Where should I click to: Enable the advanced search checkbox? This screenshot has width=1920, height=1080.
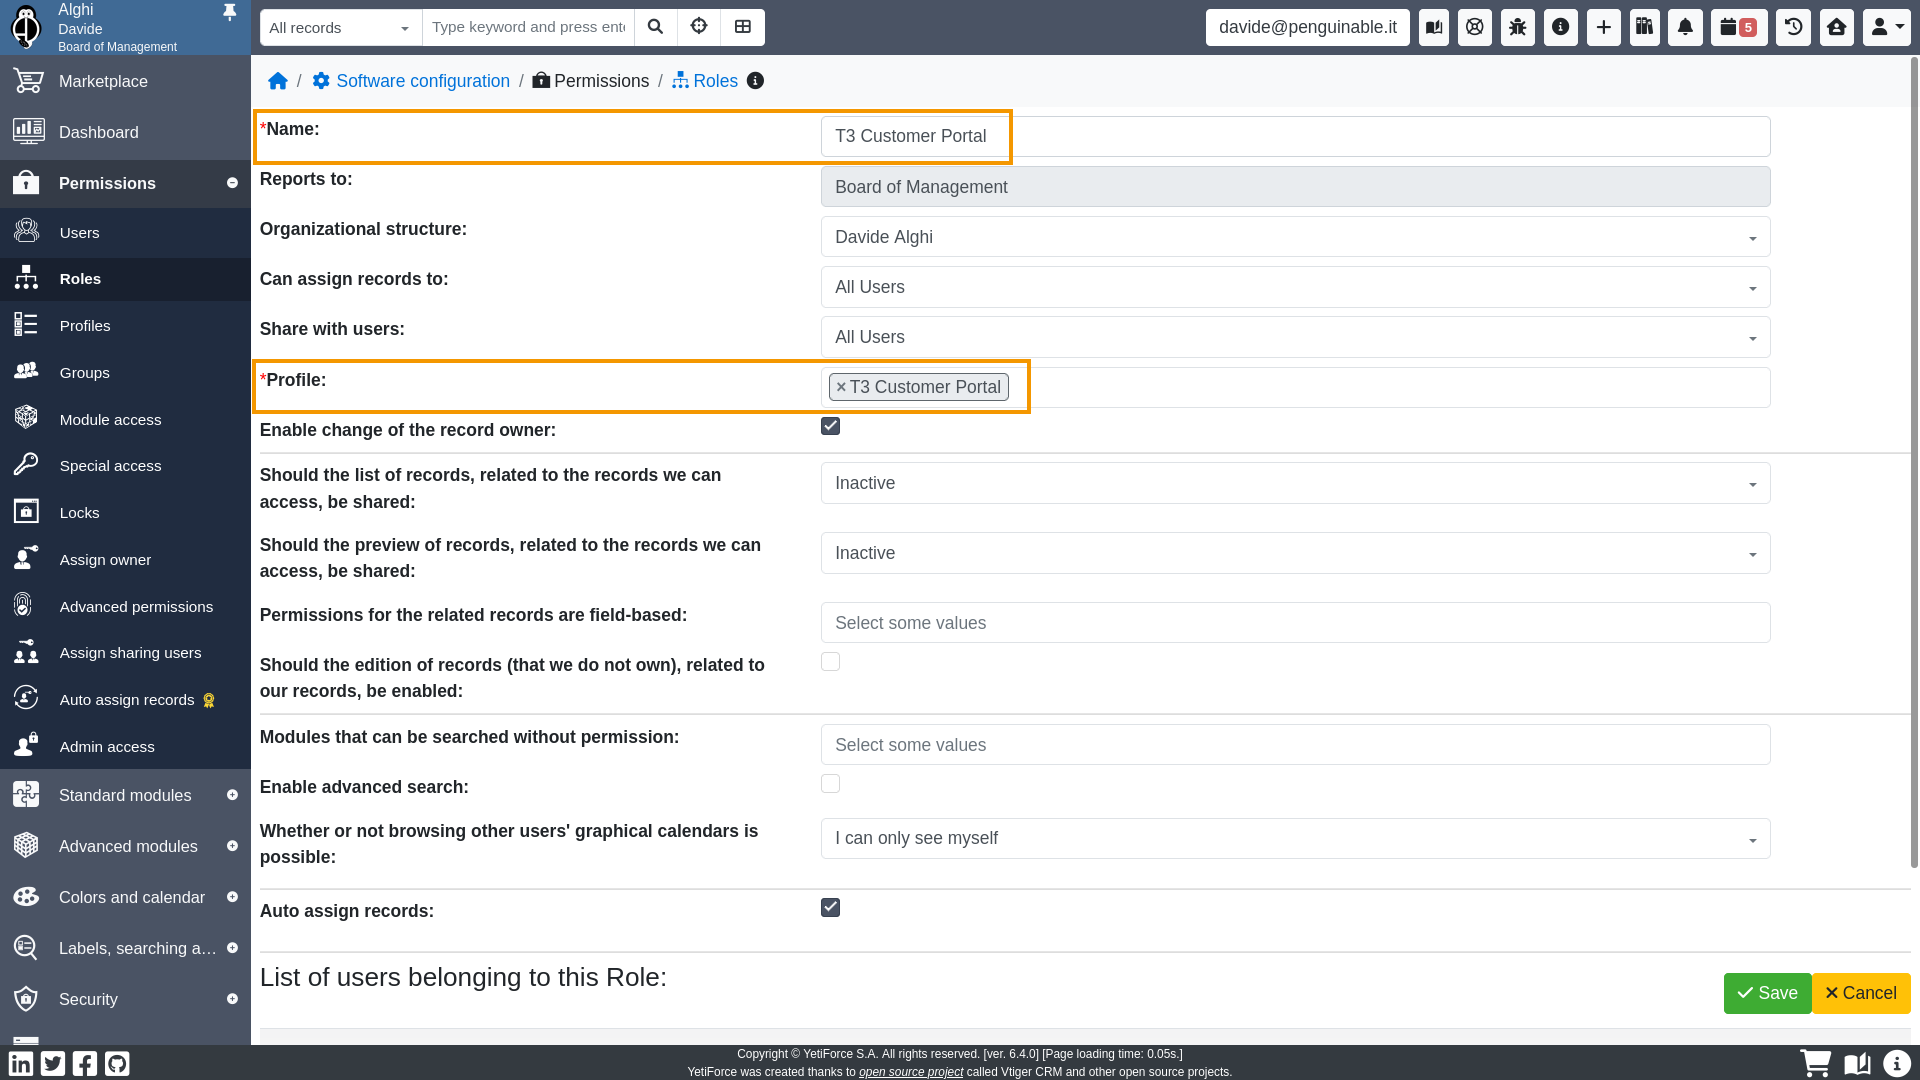click(x=830, y=784)
